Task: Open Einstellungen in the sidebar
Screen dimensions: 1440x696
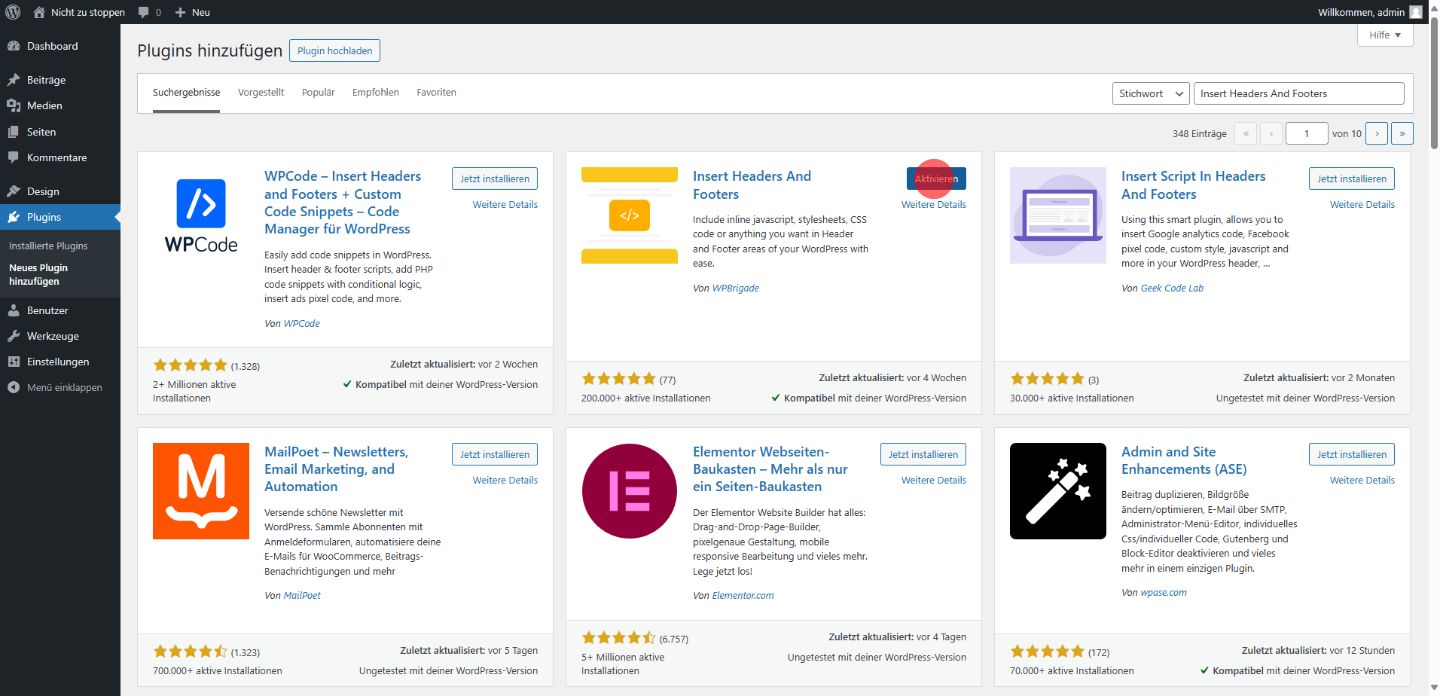Action: 57,362
